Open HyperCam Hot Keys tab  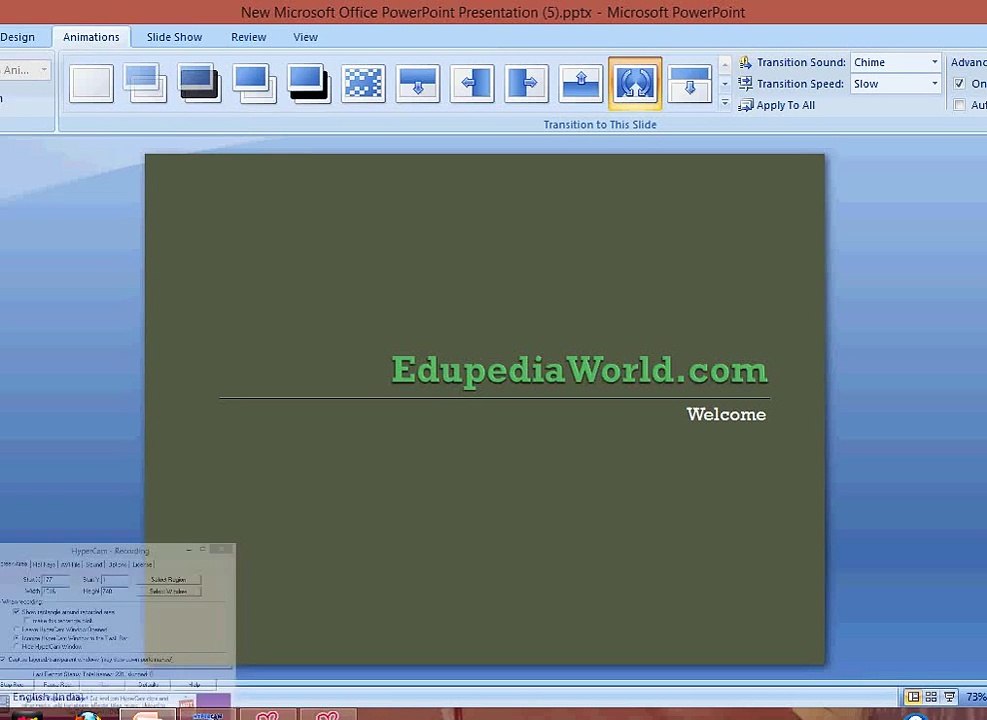(44, 565)
